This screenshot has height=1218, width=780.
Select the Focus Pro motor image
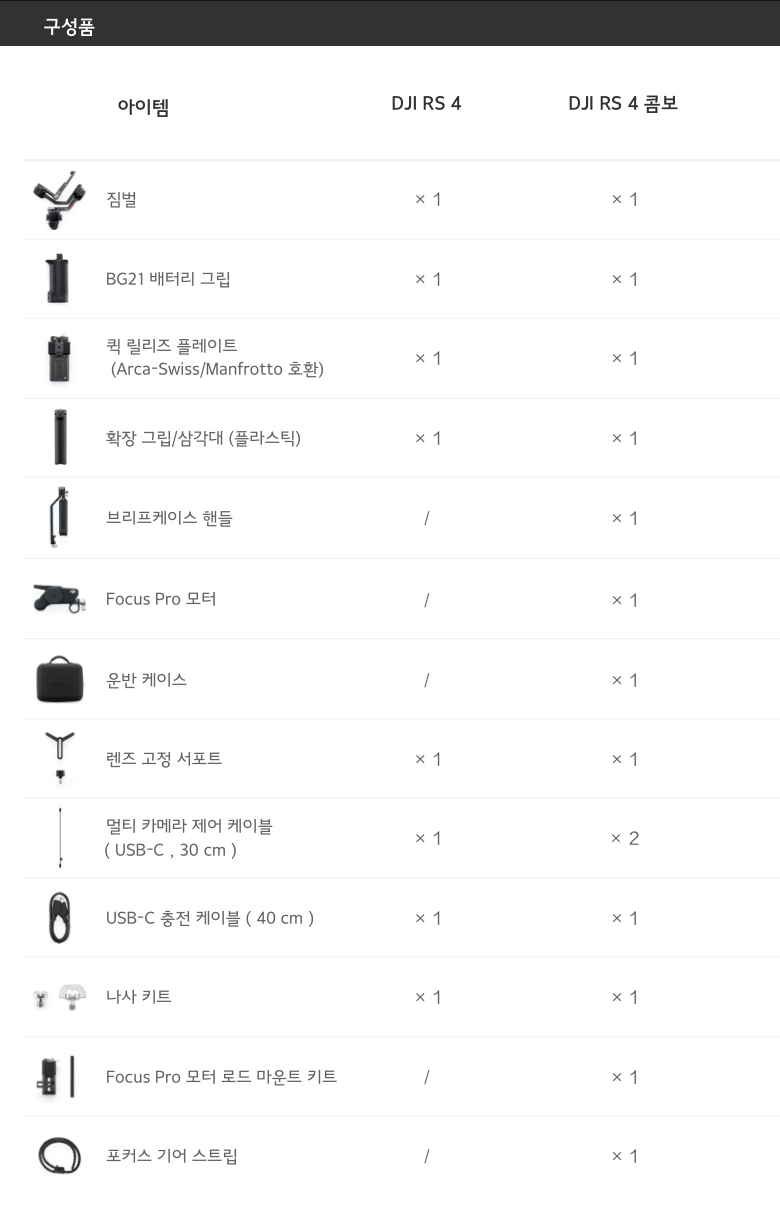pyautogui.click(x=59, y=598)
